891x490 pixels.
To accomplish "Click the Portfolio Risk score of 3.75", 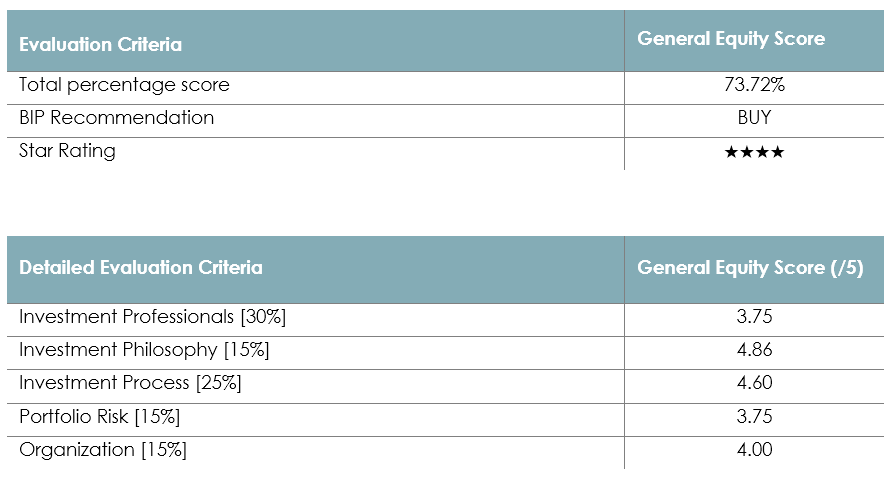I will click(x=754, y=416).
